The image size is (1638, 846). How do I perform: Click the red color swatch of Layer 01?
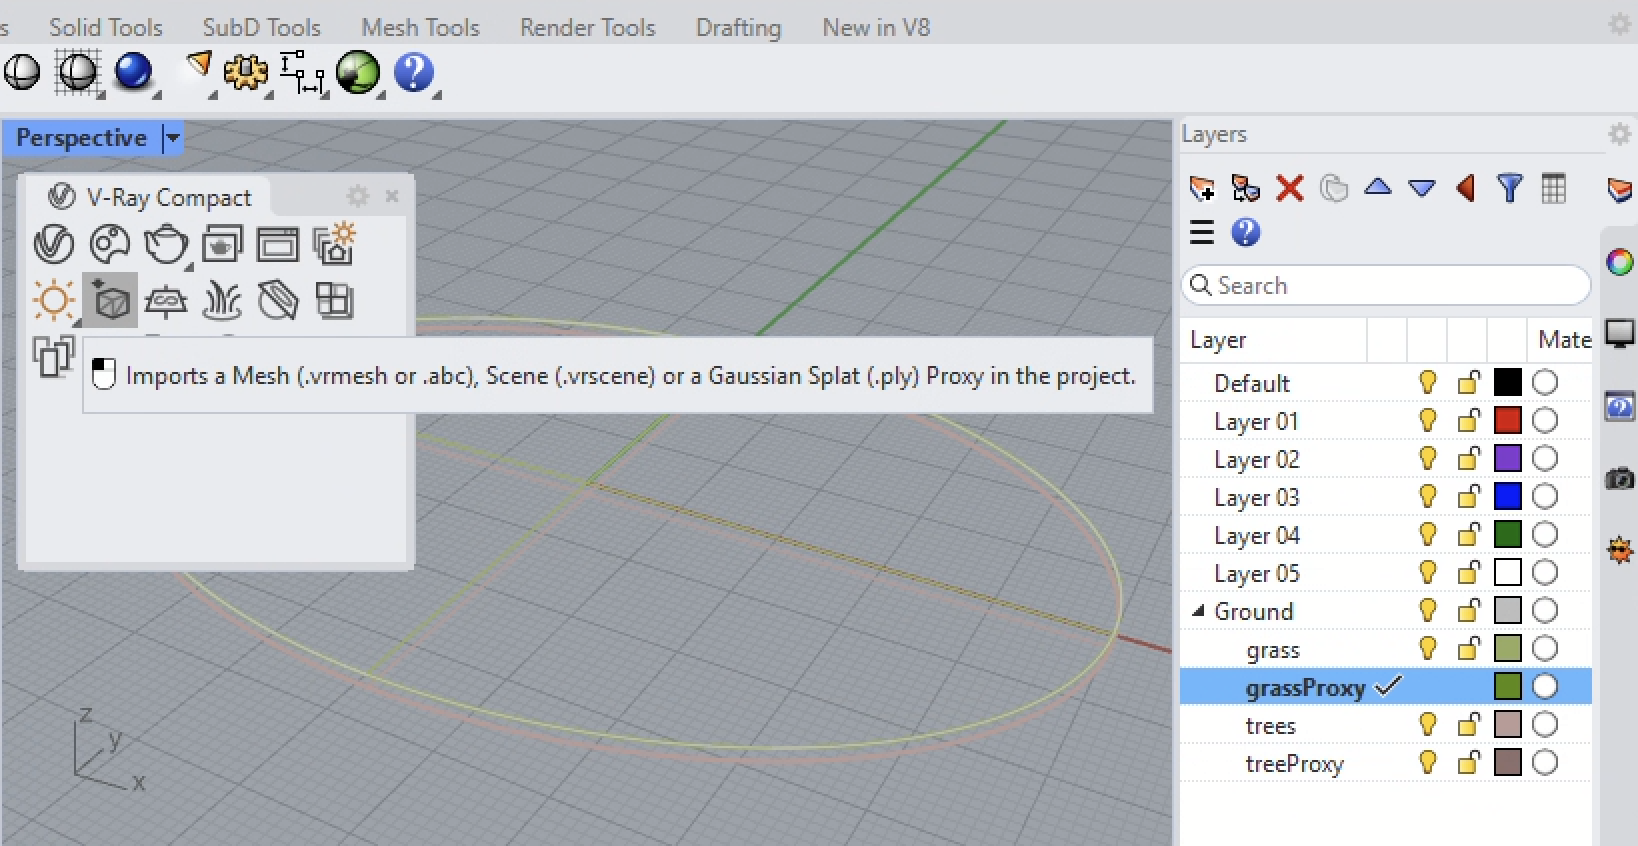tap(1507, 421)
